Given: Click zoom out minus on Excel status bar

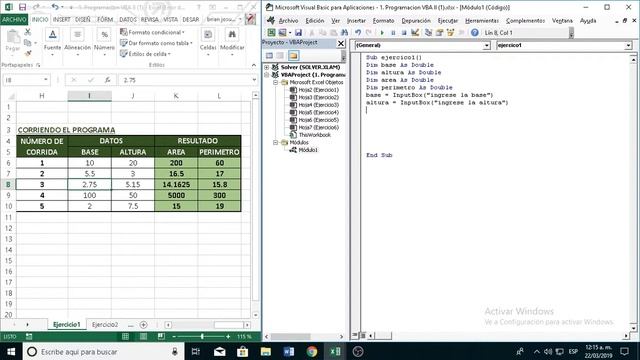Looking at the screenshot, I should [174, 337].
